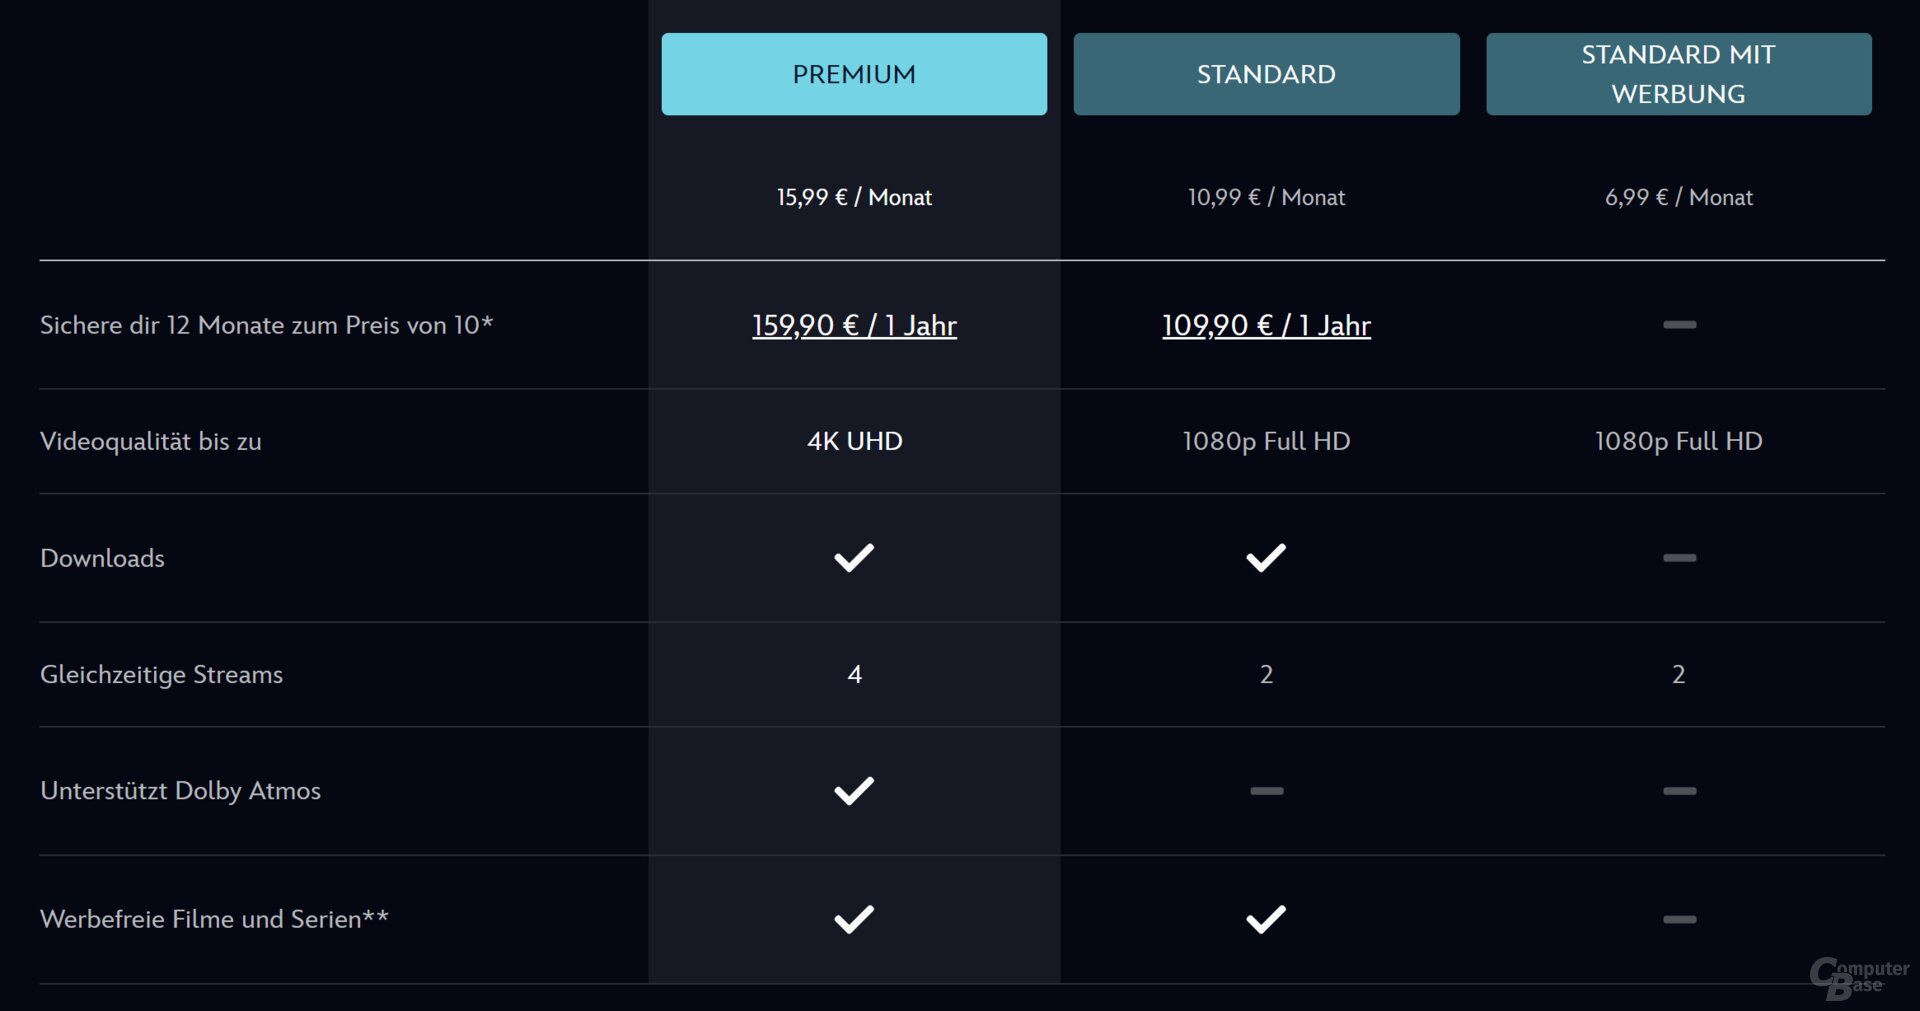This screenshot has width=1920, height=1011.
Task: Click the Gleichzeitige Streams row label
Action: (x=161, y=674)
